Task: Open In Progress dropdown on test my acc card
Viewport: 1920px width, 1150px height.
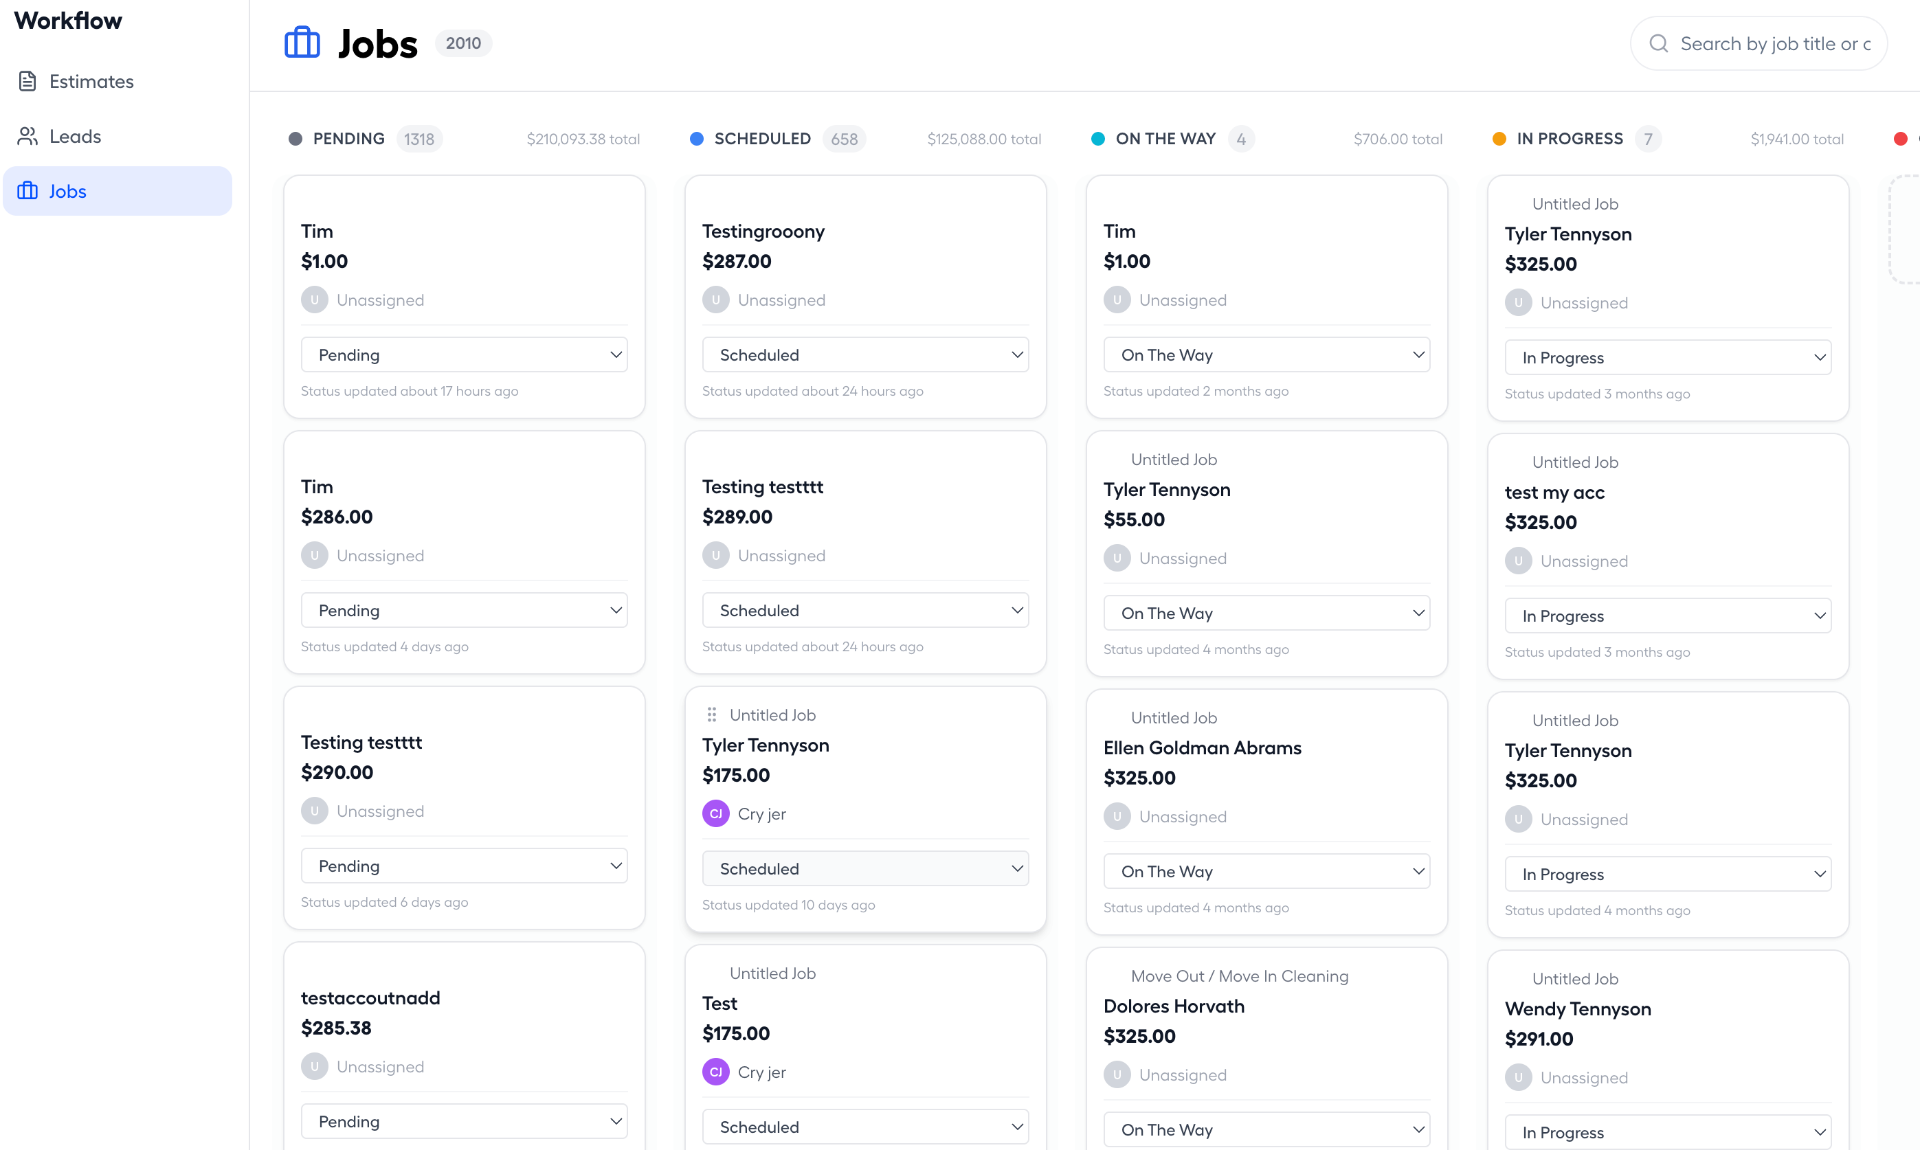Action: coord(1667,615)
